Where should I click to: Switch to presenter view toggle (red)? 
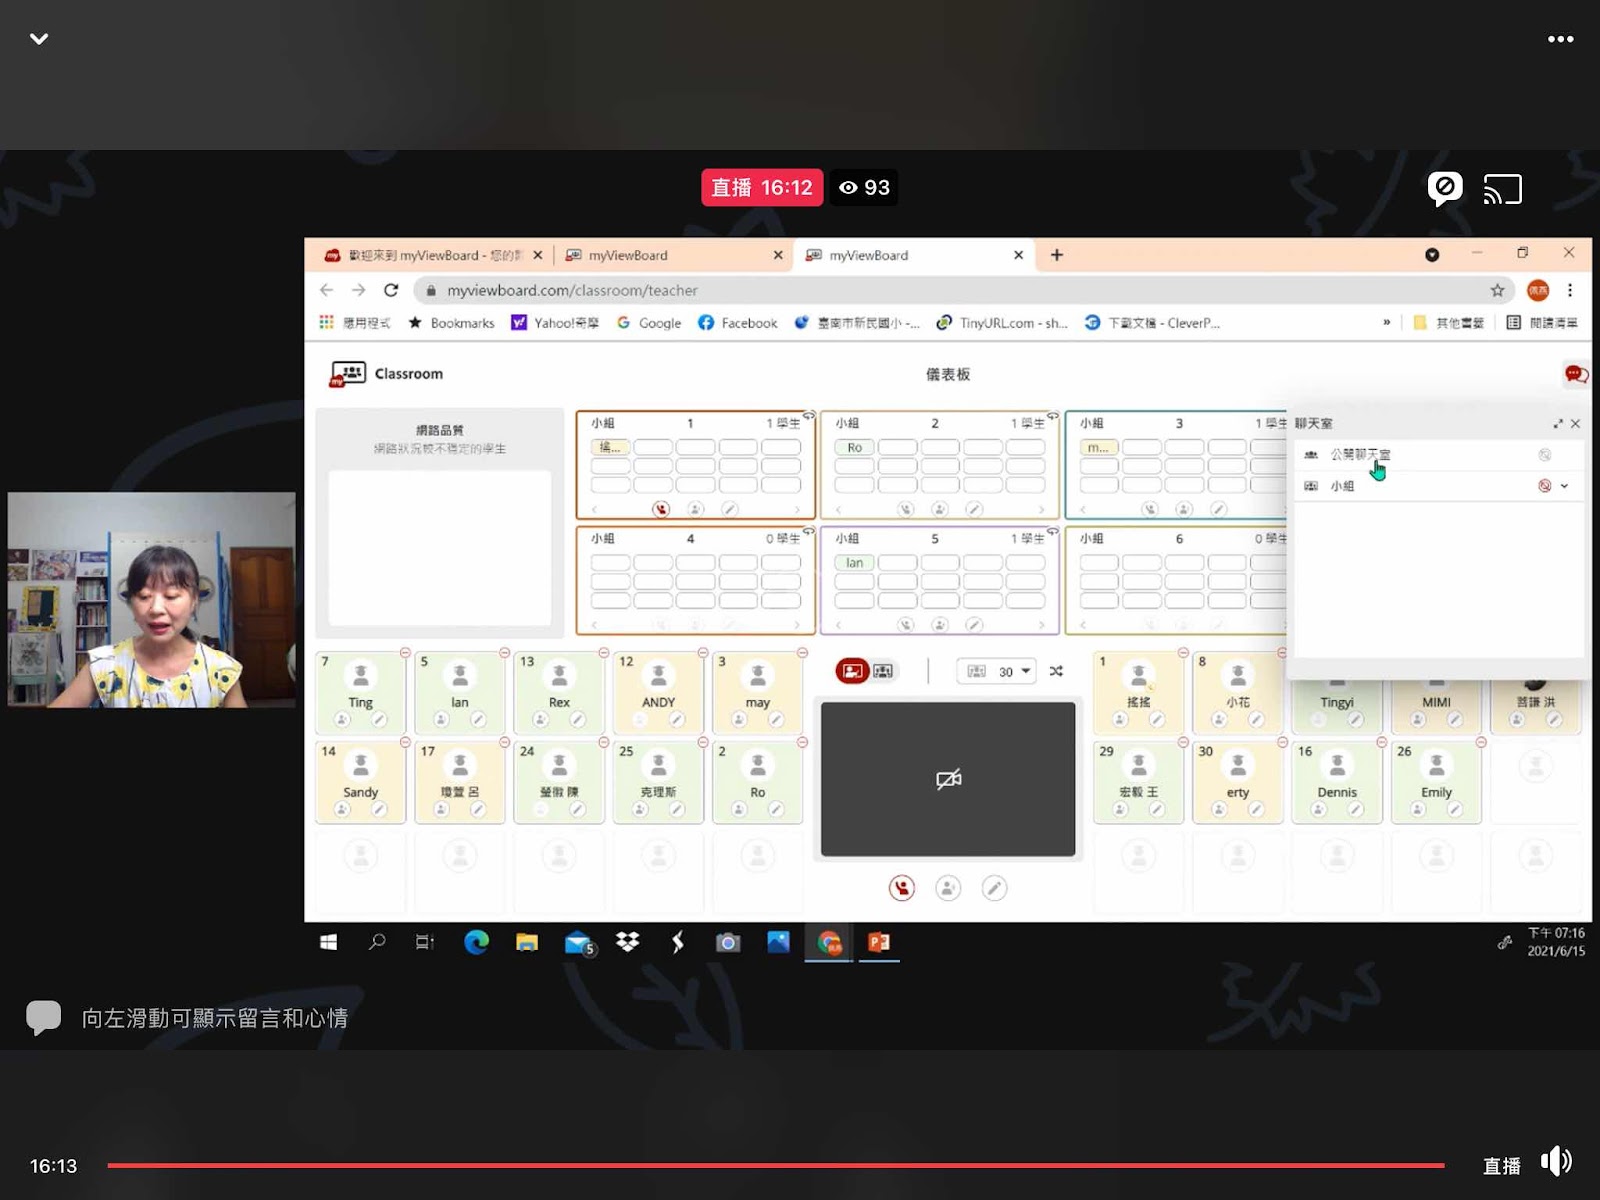[852, 671]
